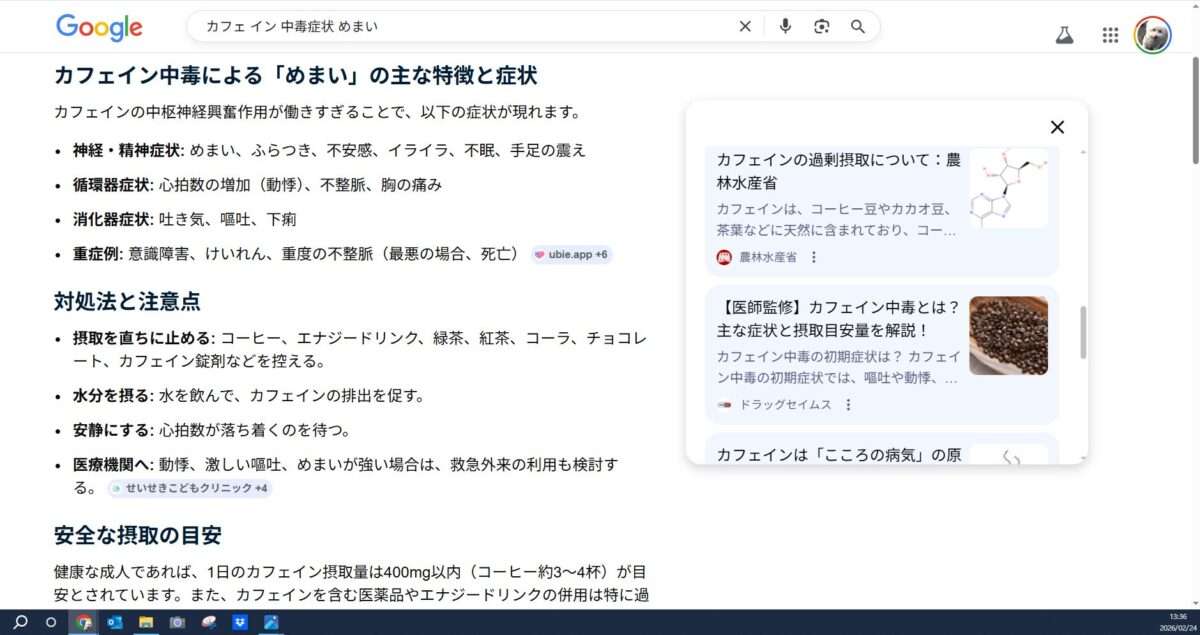Click the sources panel scrollbar thumb
The height and width of the screenshot is (635, 1200).
pos(1083,333)
